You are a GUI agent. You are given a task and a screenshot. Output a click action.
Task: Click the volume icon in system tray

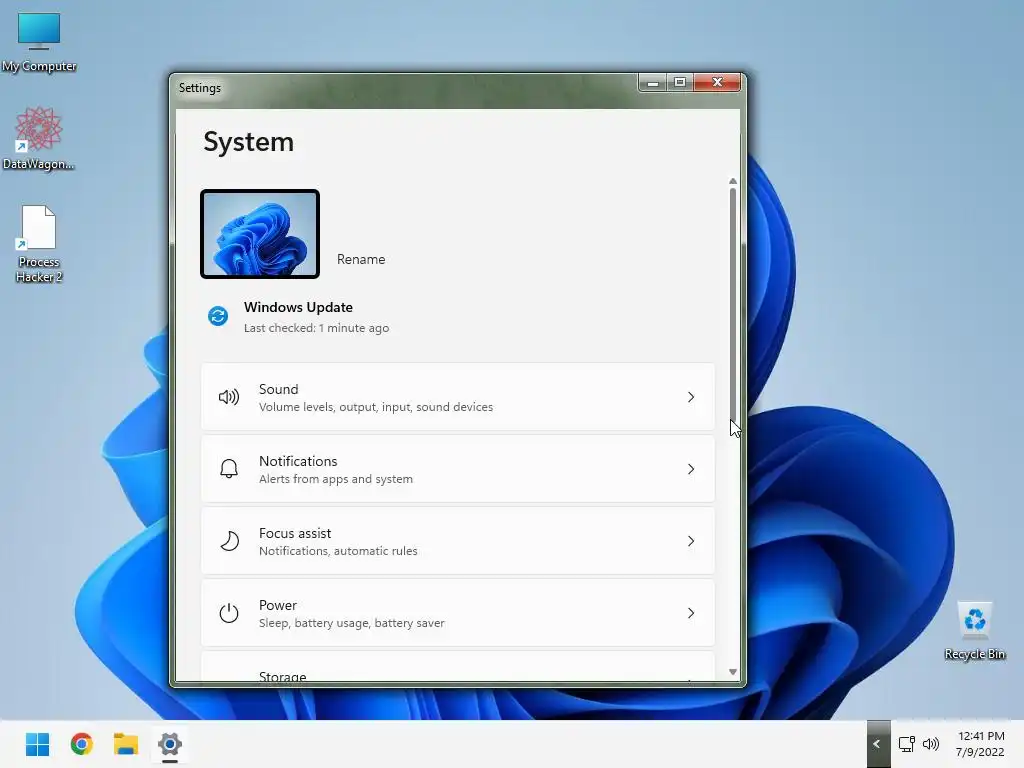pos(931,744)
